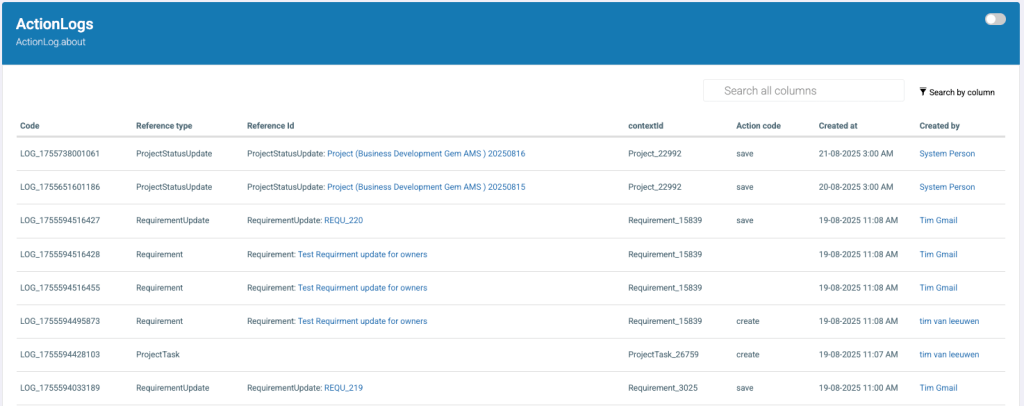Image resolution: width=1024 pixels, height=406 pixels.
Task: Open the REQU_220 reference link
Action: pyautogui.click(x=343, y=220)
